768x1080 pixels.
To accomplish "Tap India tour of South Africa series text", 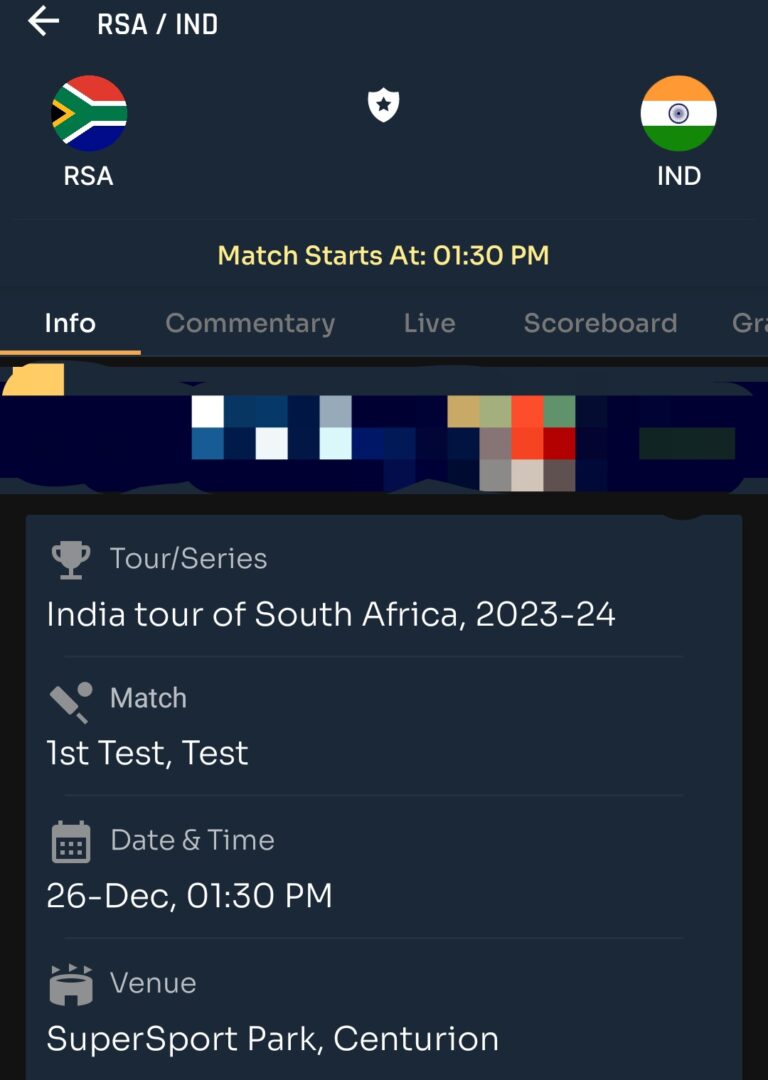I will coord(331,614).
